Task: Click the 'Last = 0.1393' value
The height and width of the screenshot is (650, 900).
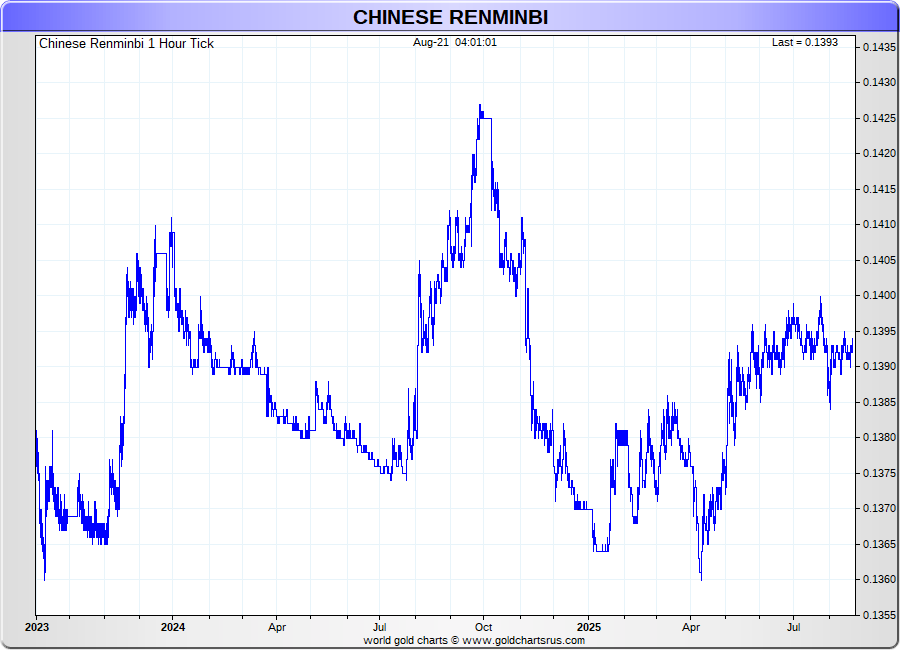Action: click(804, 42)
